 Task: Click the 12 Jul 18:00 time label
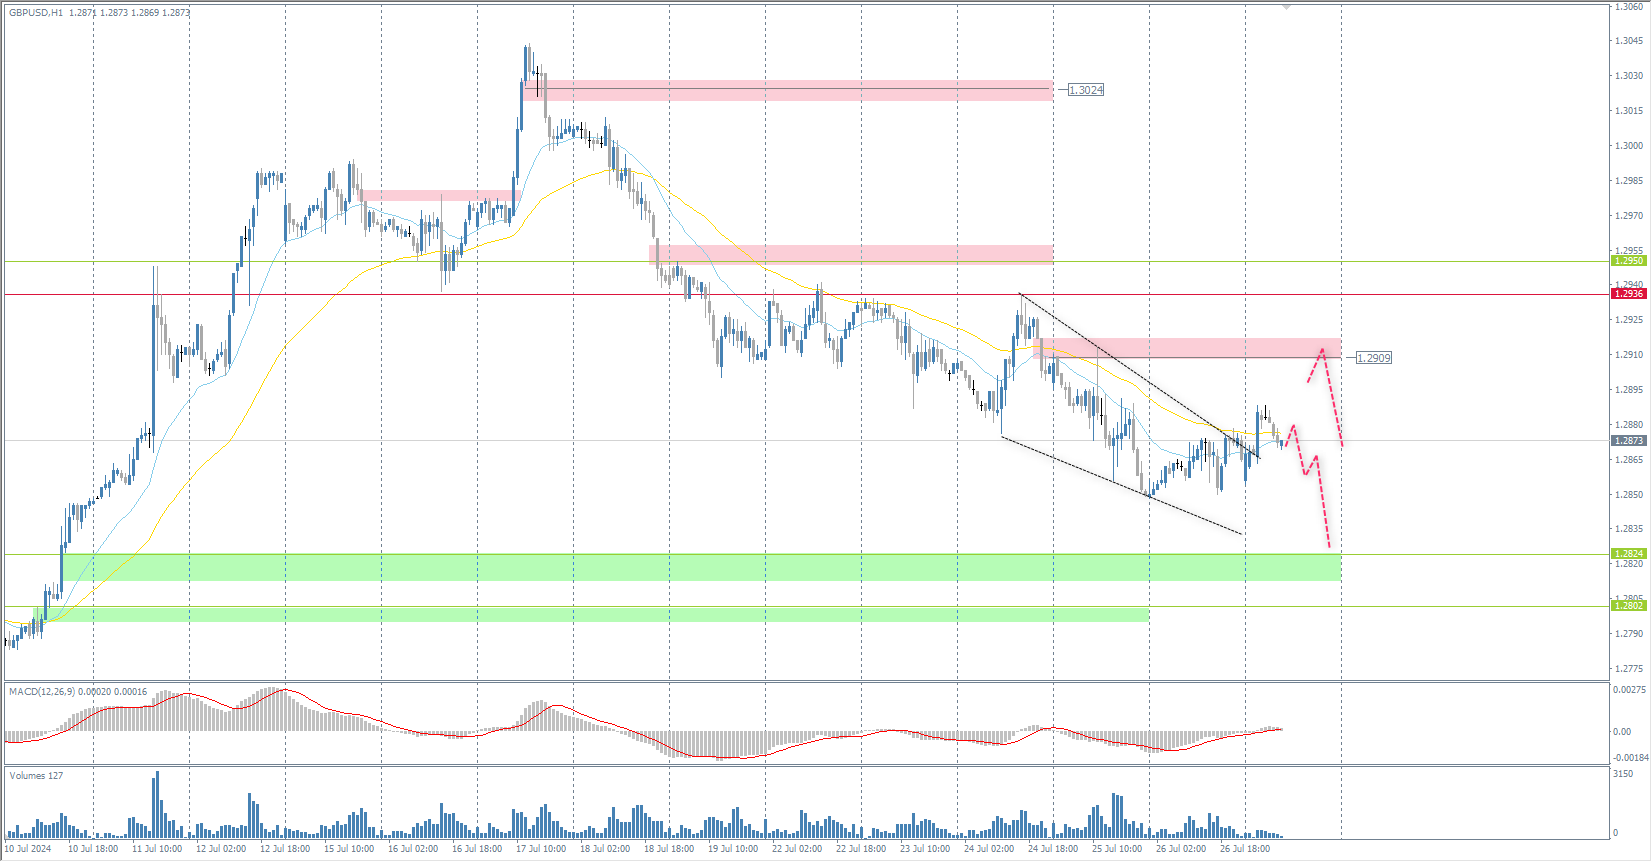285,849
